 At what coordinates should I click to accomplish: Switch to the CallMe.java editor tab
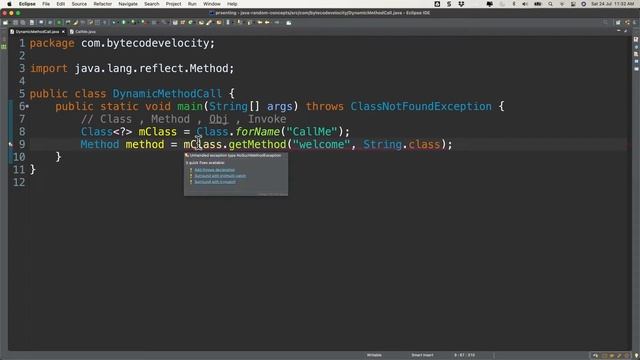click(x=83, y=31)
